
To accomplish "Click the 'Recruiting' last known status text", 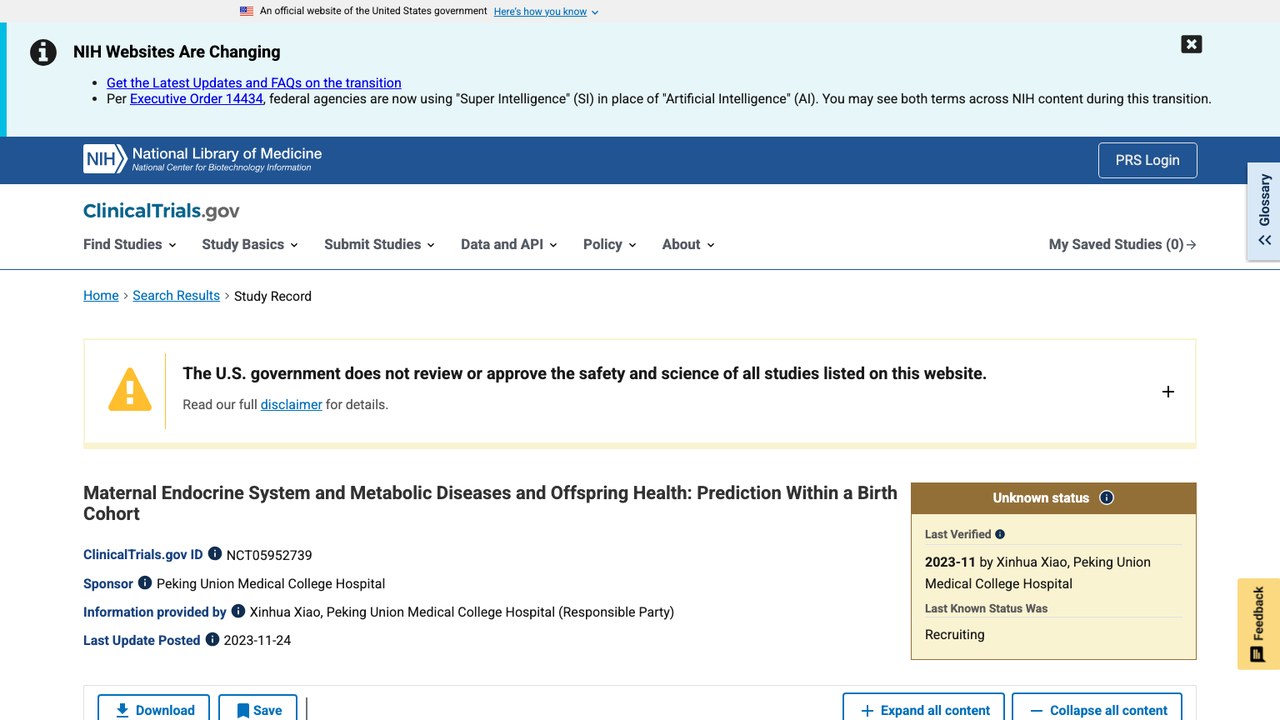I will 955,634.
